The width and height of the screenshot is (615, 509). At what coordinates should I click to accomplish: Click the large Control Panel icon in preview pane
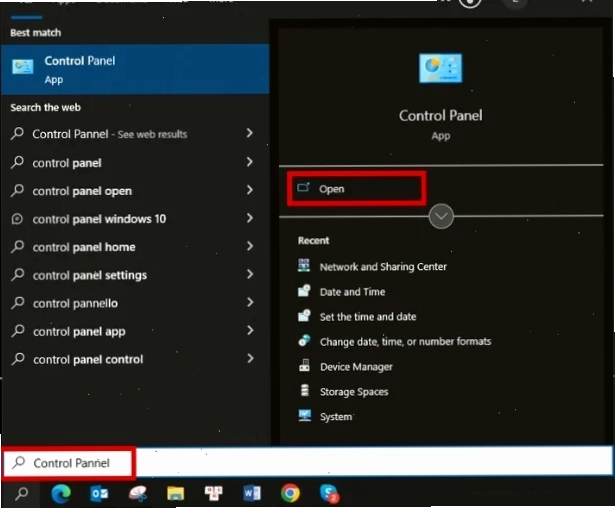(440, 68)
